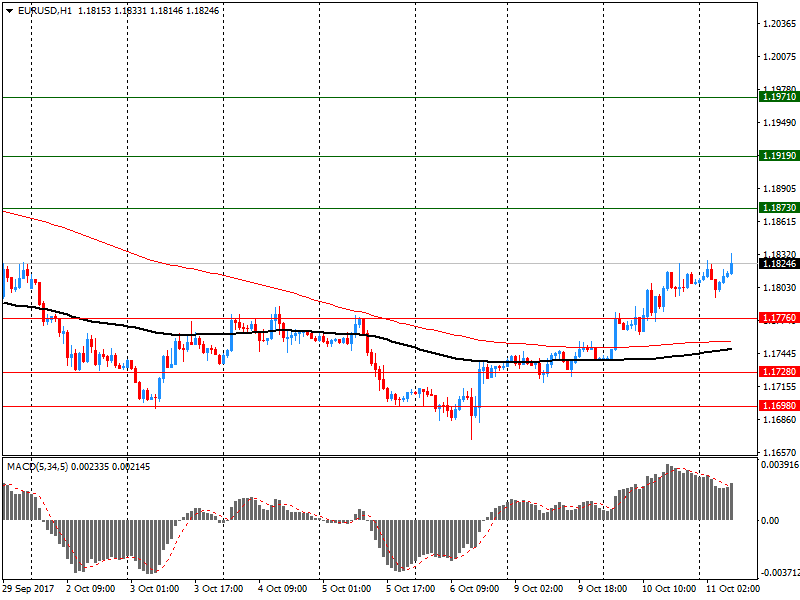This screenshot has height=600, width=800.
Task: Click the EURUSD,H1 chart title text
Action: pos(45,11)
